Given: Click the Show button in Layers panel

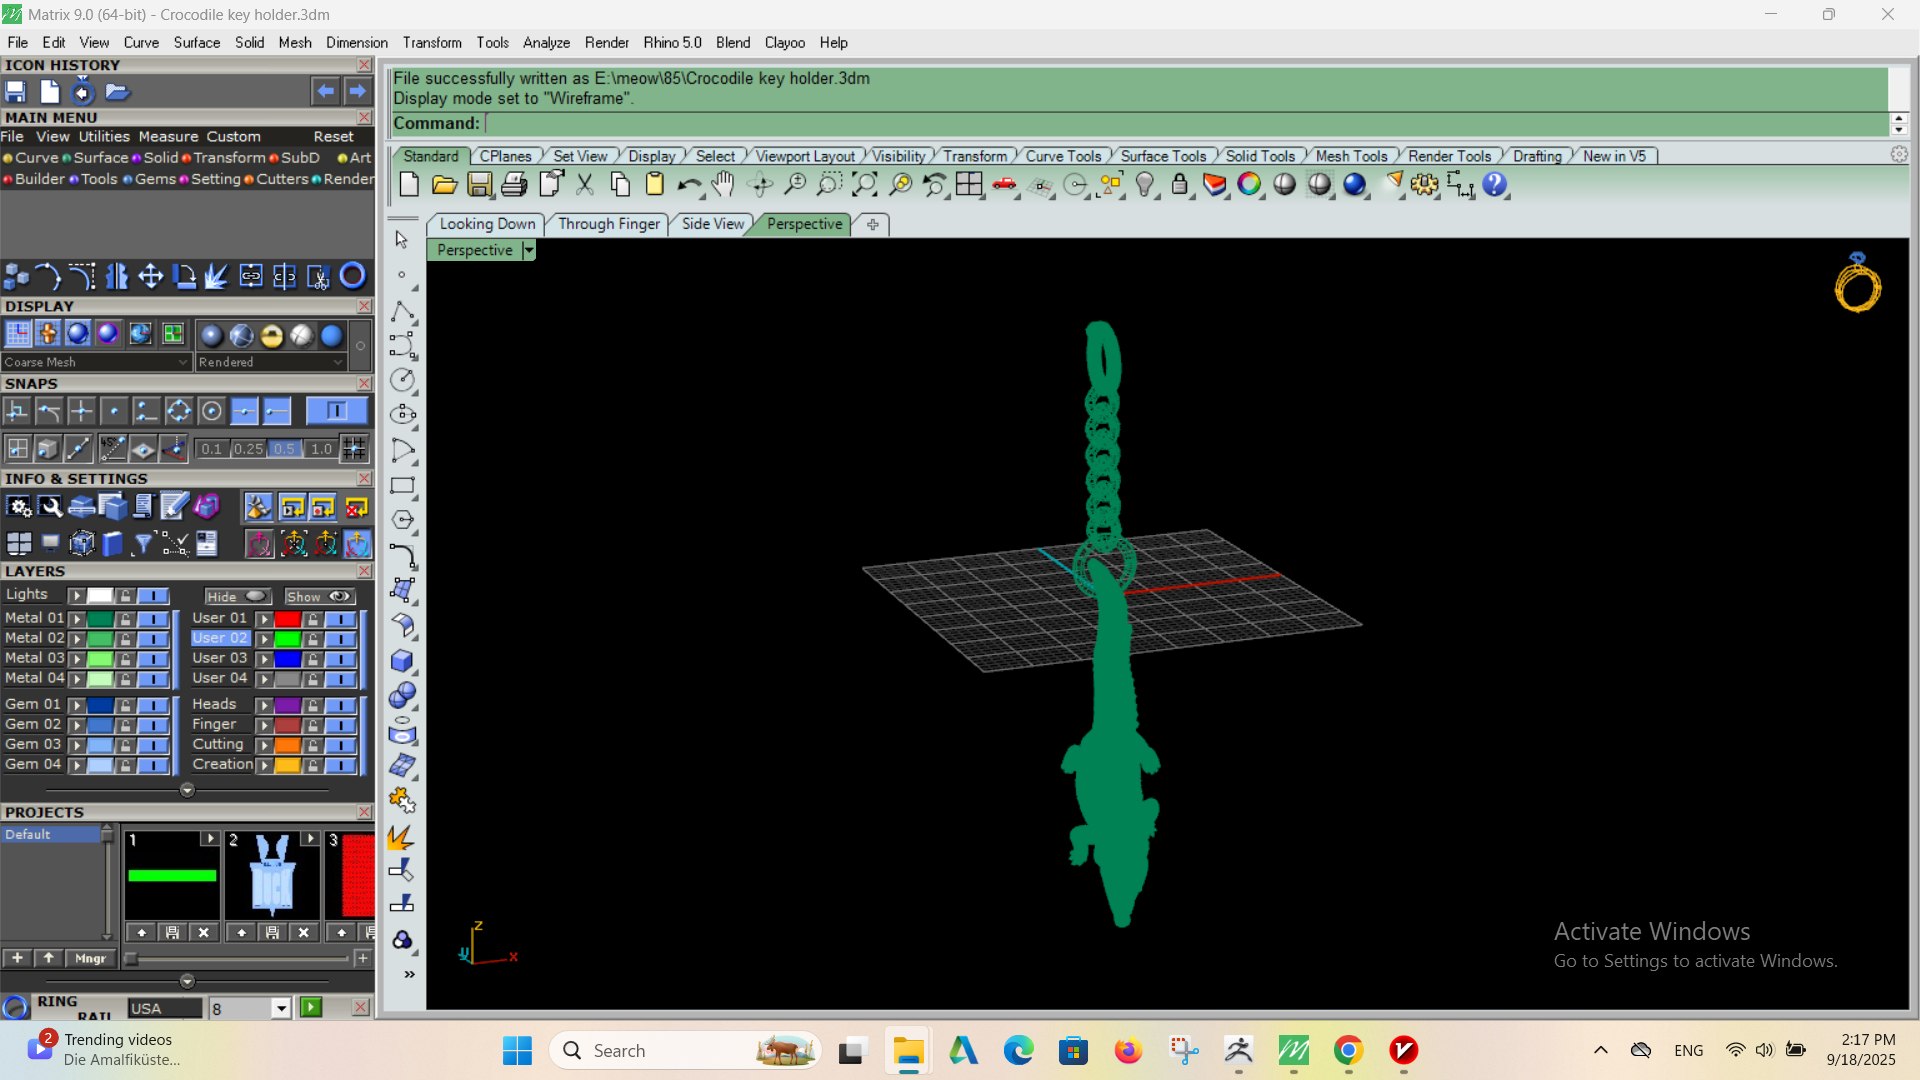Looking at the screenshot, I should point(319,596).
